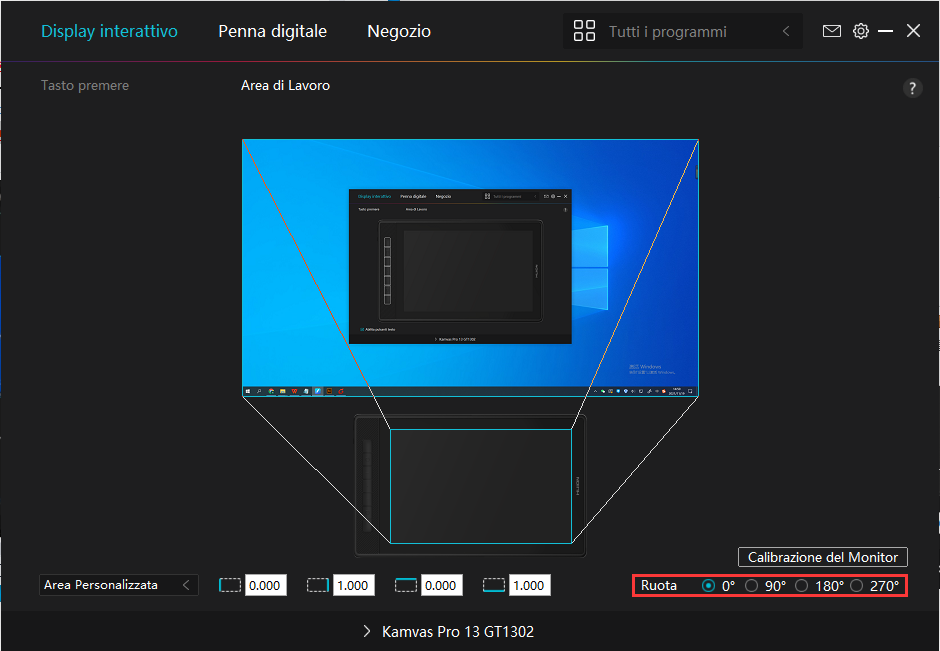Viewport: 940px width, 651px height.
Task: Click the first input field showing 0.000
Action: (265, 585)
